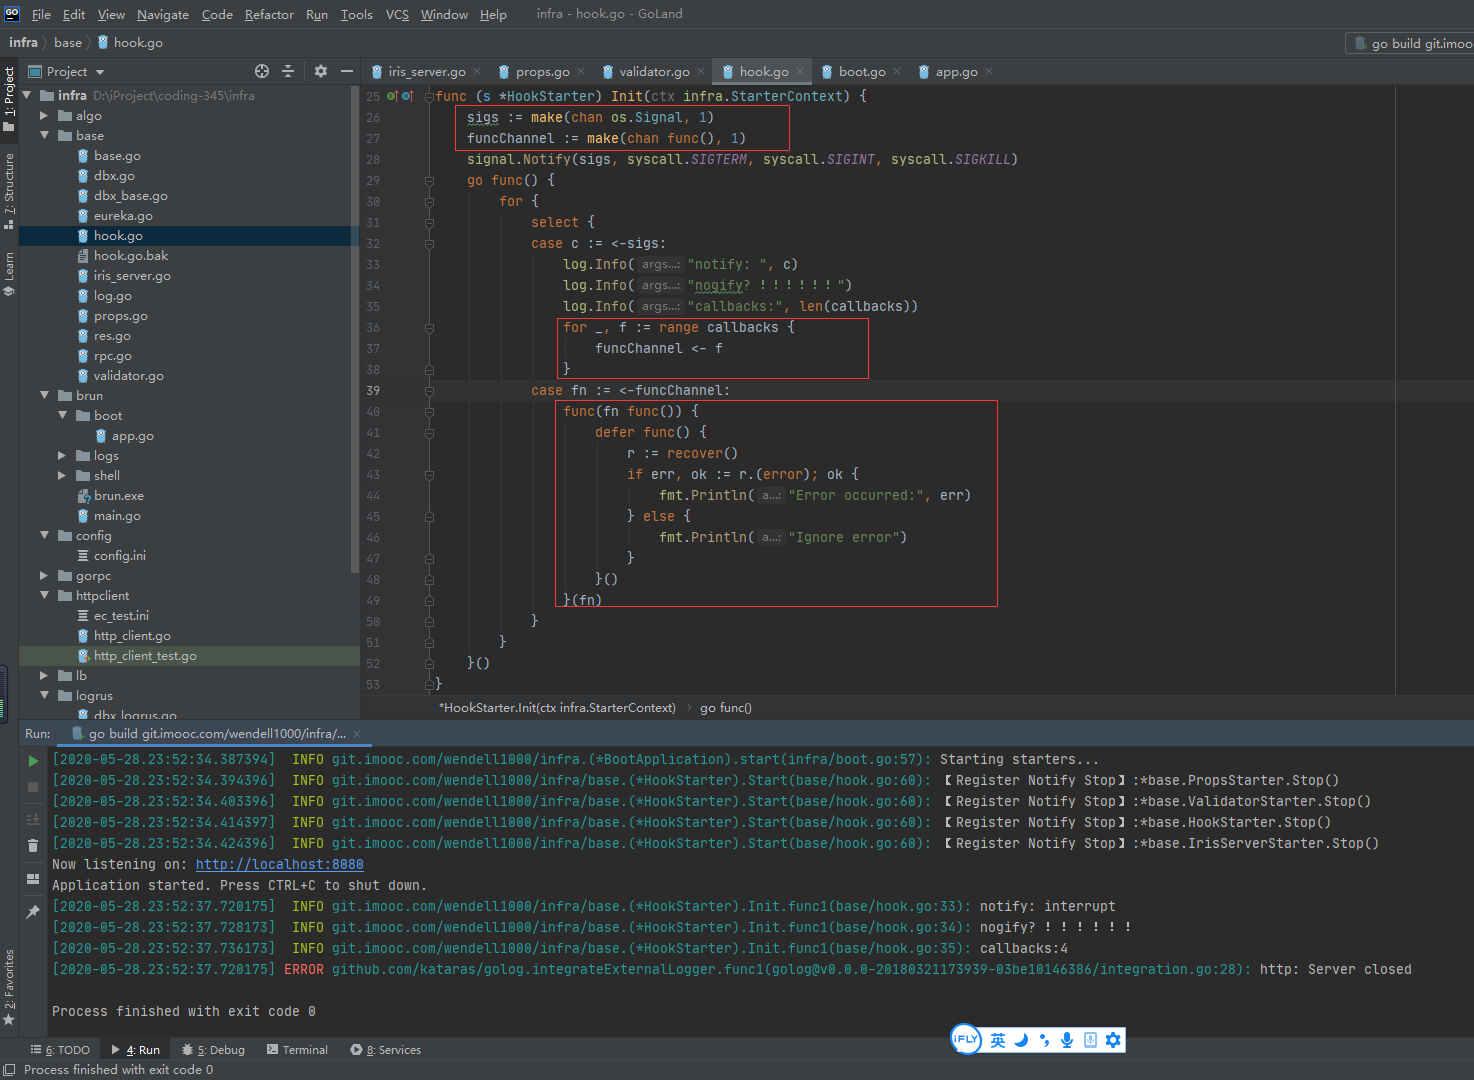Toggle the Favorites tool window
The image size is (1474, 1080).
9,985
